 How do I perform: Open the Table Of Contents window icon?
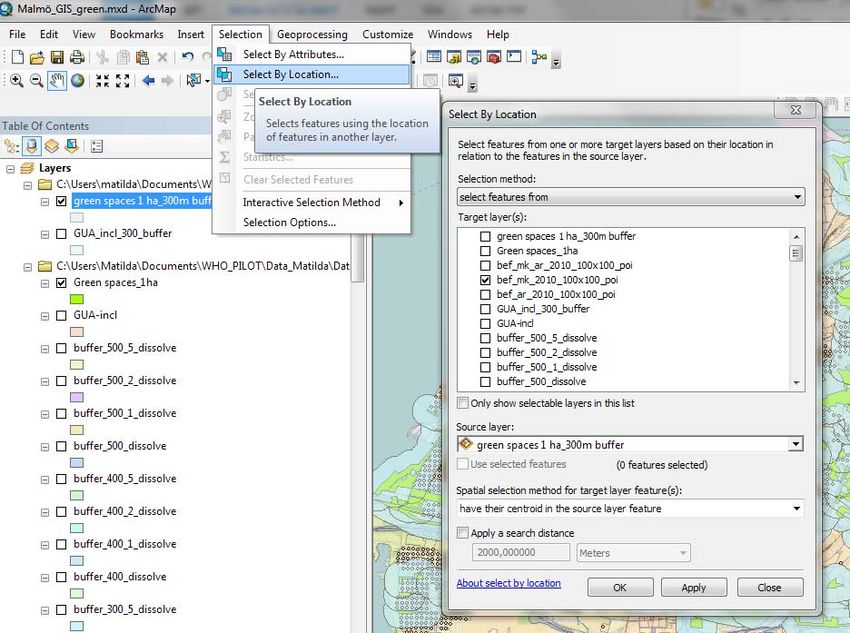[x=434, y=56]
